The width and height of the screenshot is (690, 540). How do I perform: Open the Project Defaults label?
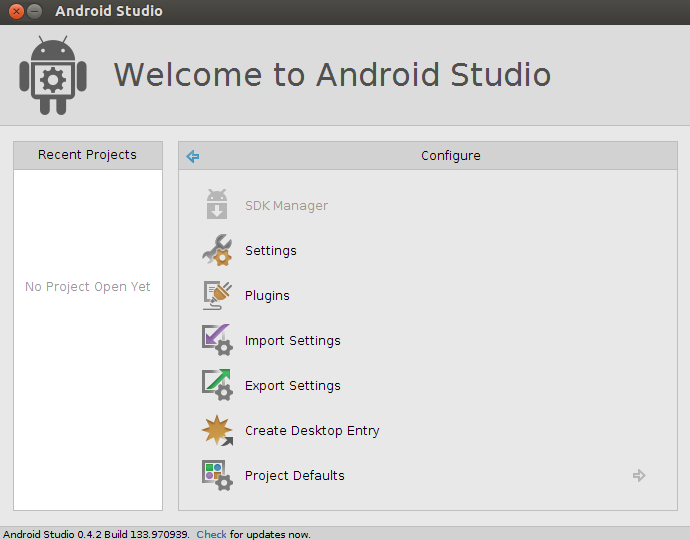tap(294, 475)
